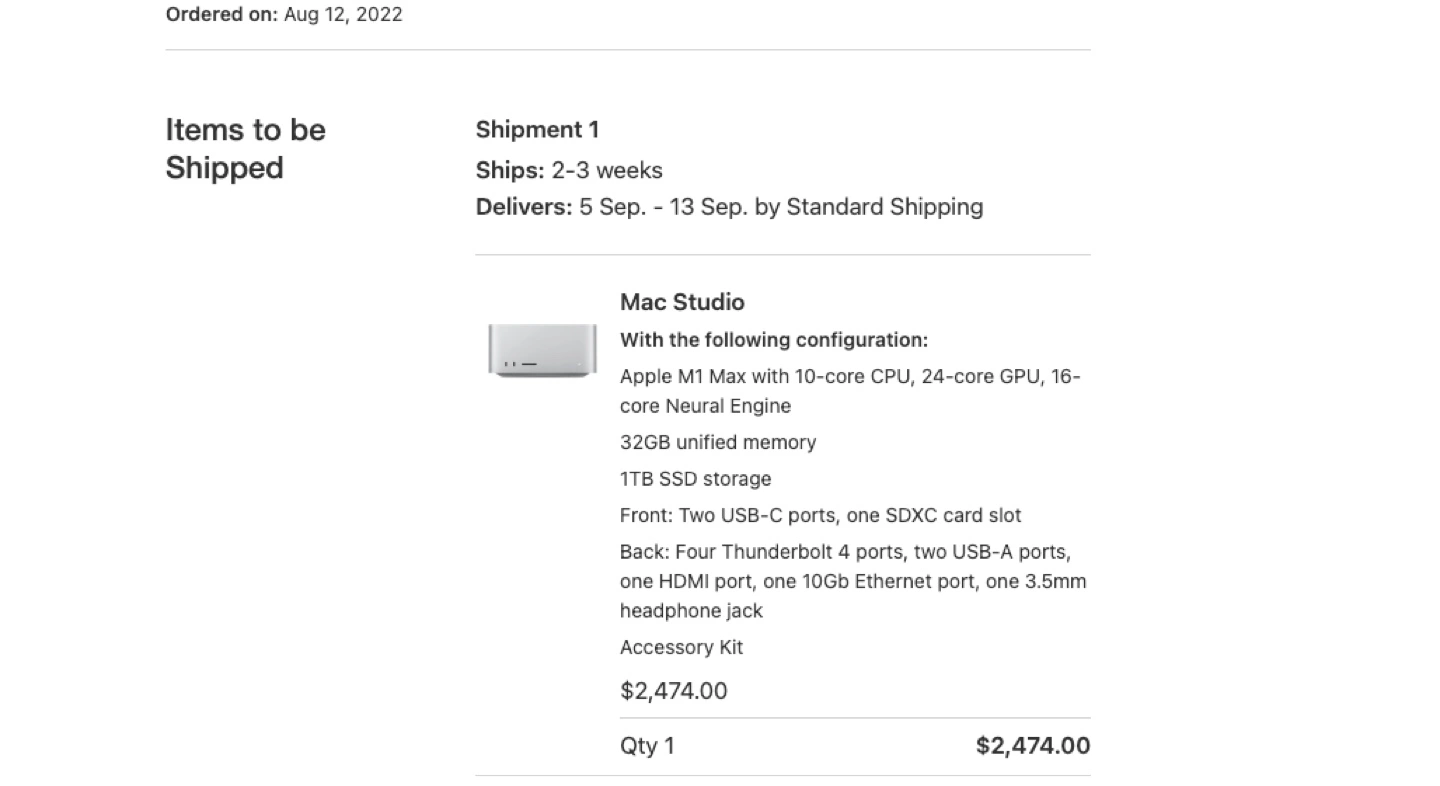The image size is (1440, 786).
Task: Click the Back Thunderbolt 4 ports description
Action: pos(844,552)
